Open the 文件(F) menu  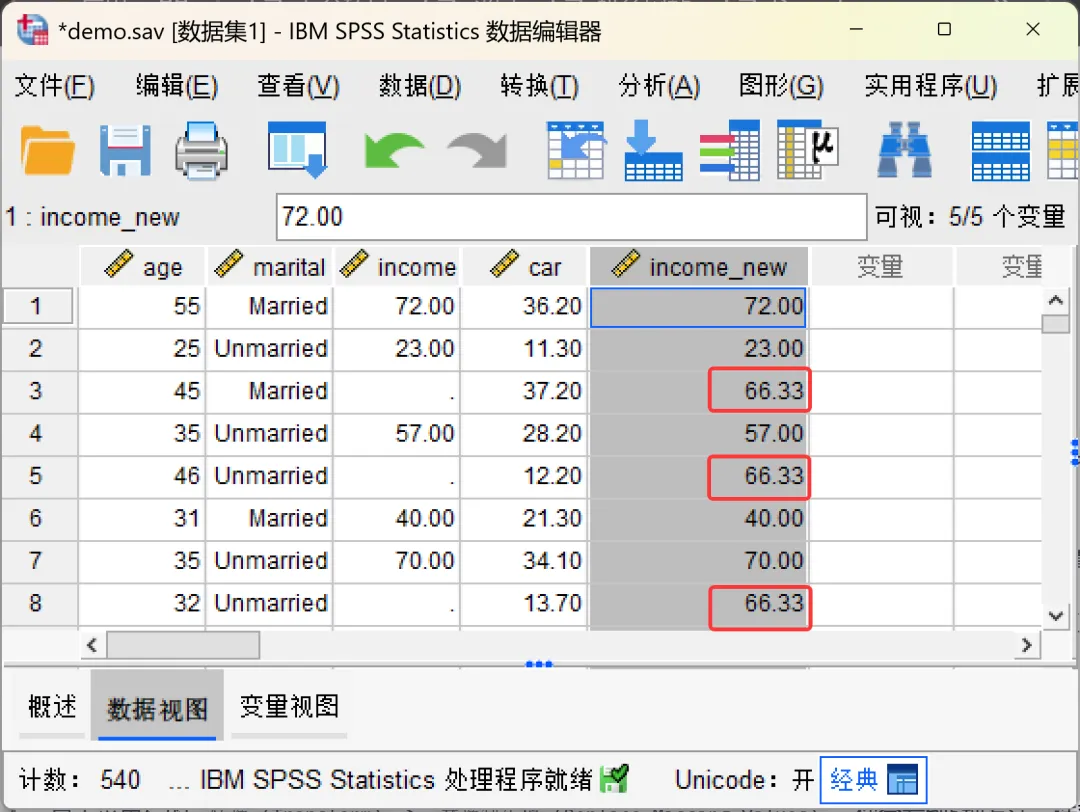[x=54, y=86]
